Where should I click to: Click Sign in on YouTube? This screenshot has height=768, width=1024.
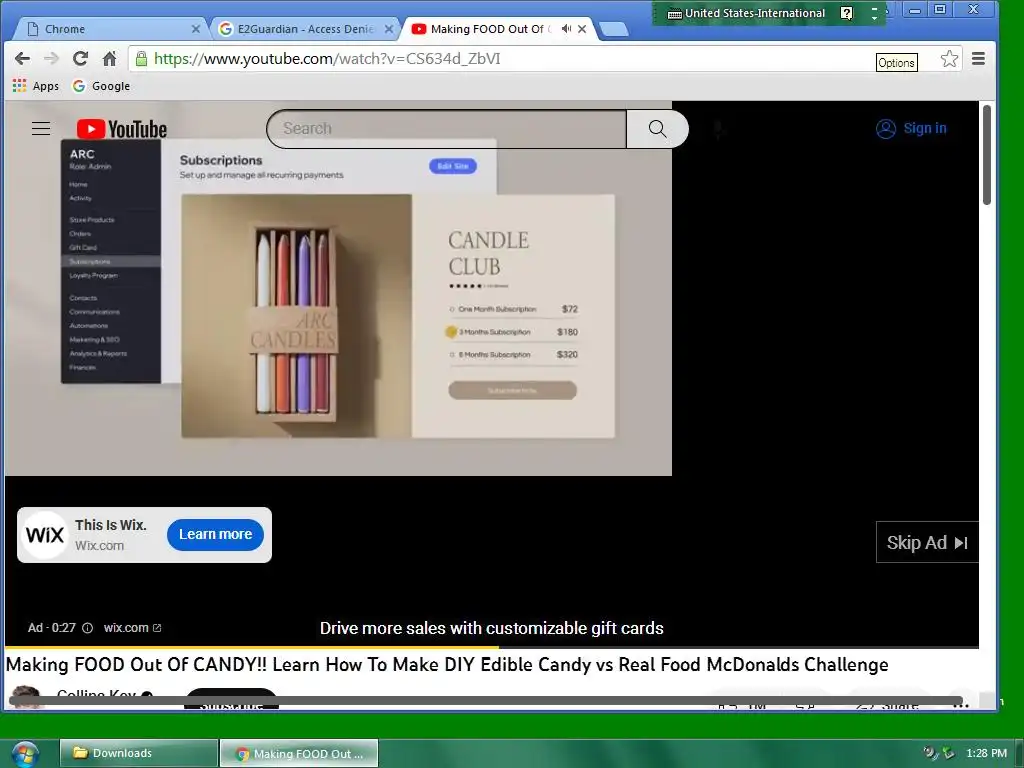click(911, 129)
